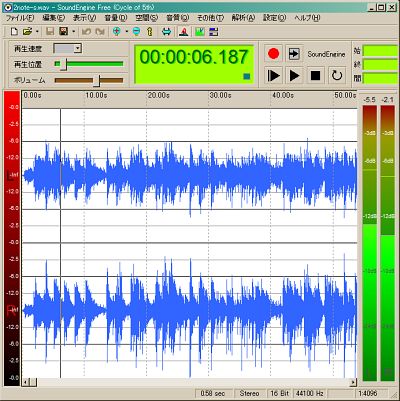Viewport: 400px width, 401px height.
Task: Click the small teal square in time display
Action: (247, 77)
